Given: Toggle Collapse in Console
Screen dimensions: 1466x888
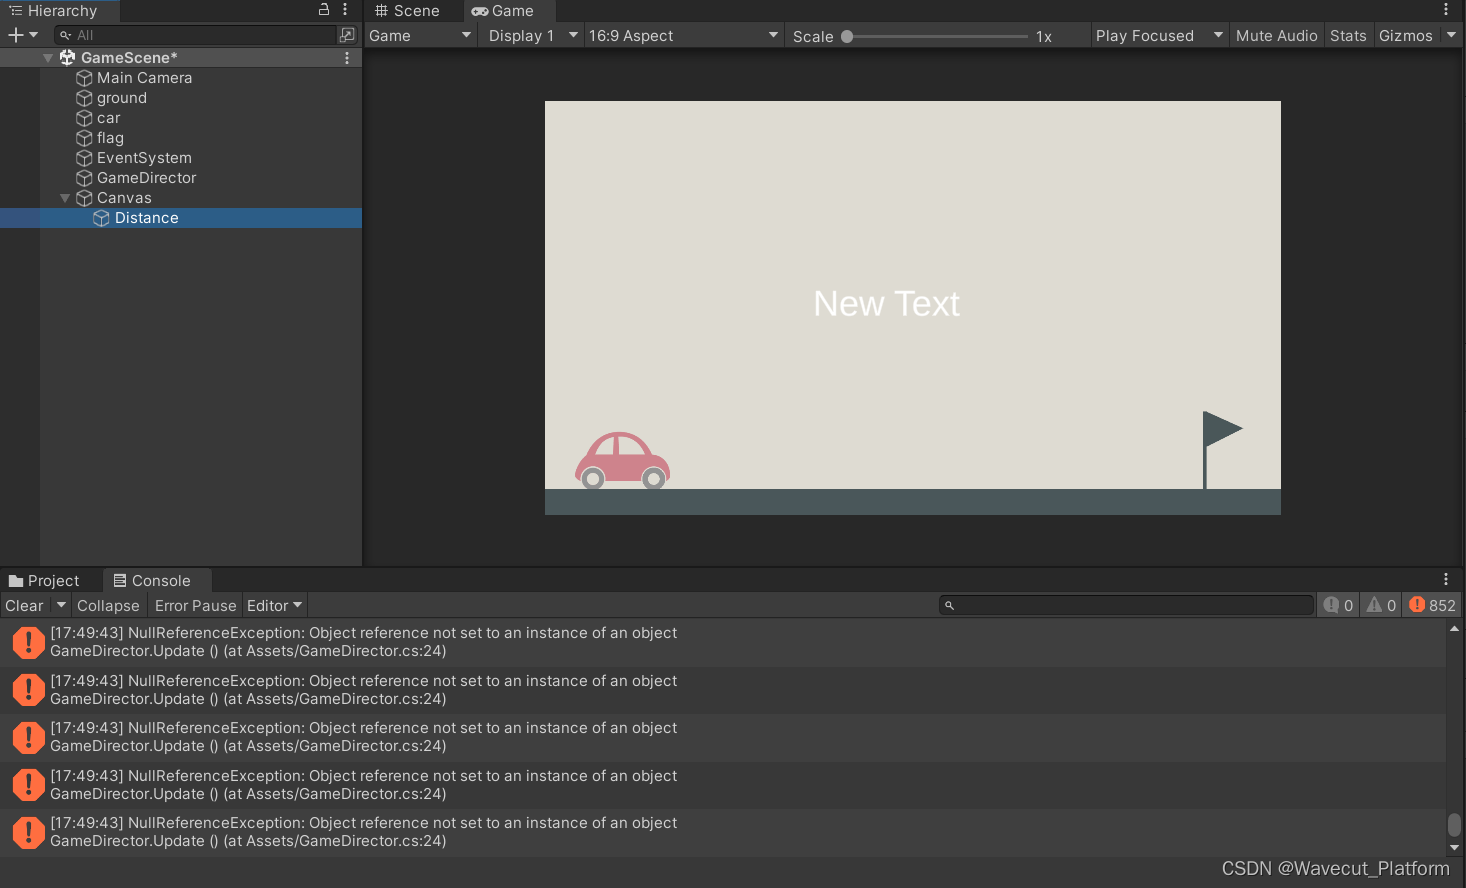Looking at the screenshot, I should click(108, 606).
